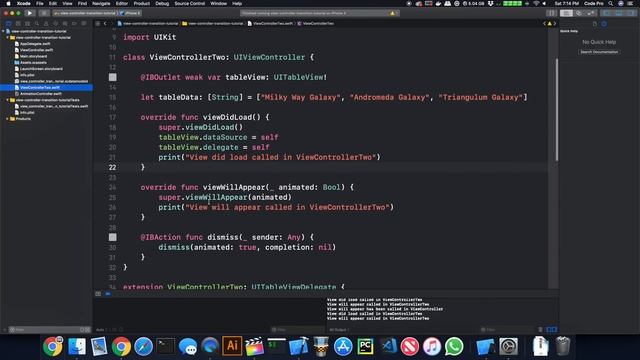This screenshot has height=360, width=640.
Task: Open Xcode icon in the Dock
Action: pyautogui.click(x=299, y=346)
